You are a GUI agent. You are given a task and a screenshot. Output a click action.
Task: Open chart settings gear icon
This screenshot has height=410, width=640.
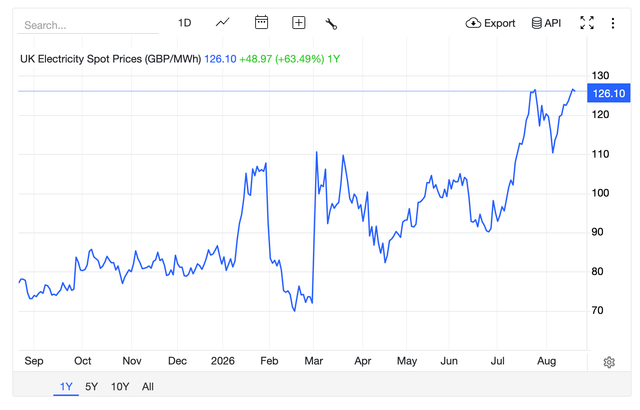tap(609, 362)
